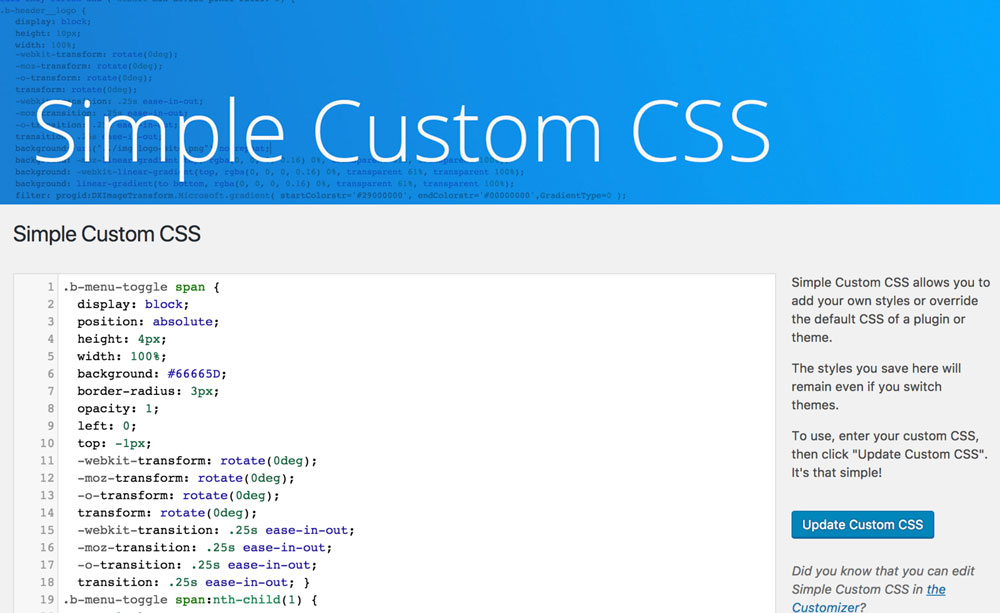Screen dimensions: 1000x613
Task: Click the italic 'Did you know that' note
Action: tap(883, 589)
